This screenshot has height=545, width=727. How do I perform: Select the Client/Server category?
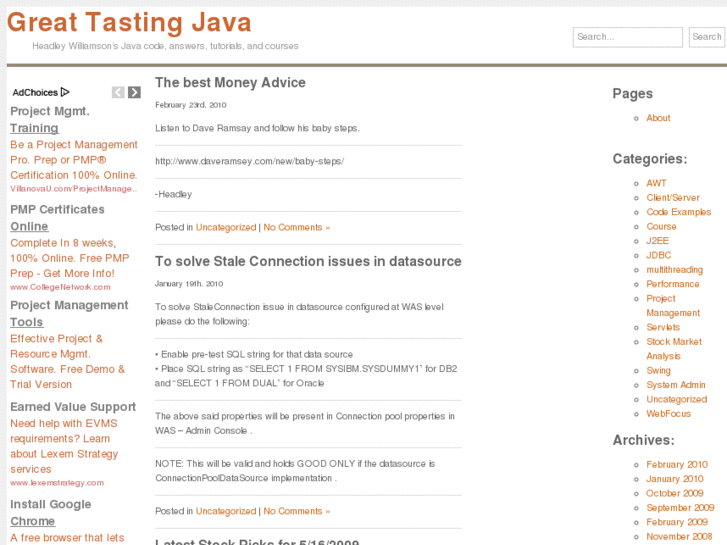673,198
